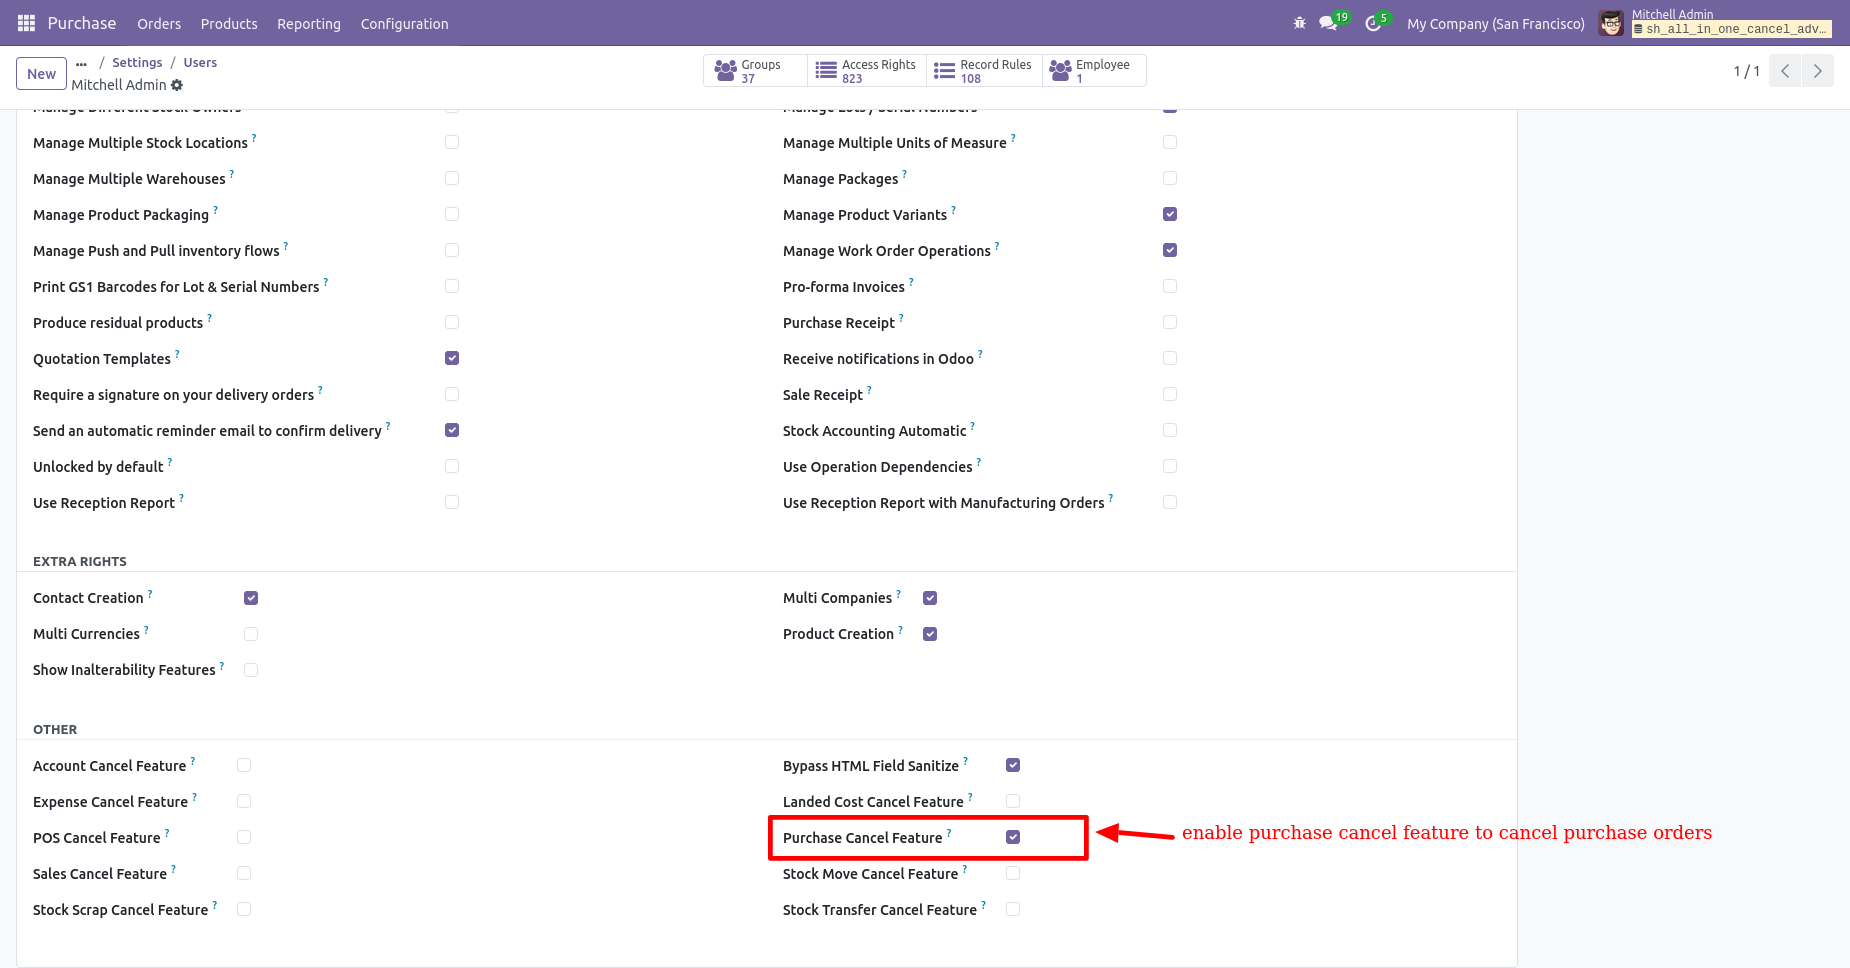
Task: Open the gear actions icon next to Mitchell Admin
Action: coord(177,85)
